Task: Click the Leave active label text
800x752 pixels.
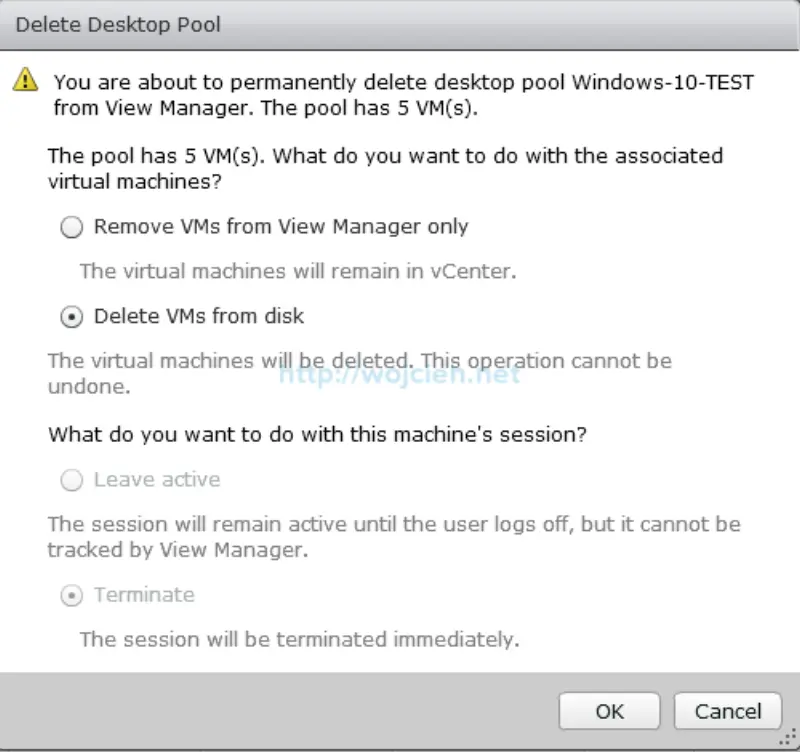Action: 156,480
